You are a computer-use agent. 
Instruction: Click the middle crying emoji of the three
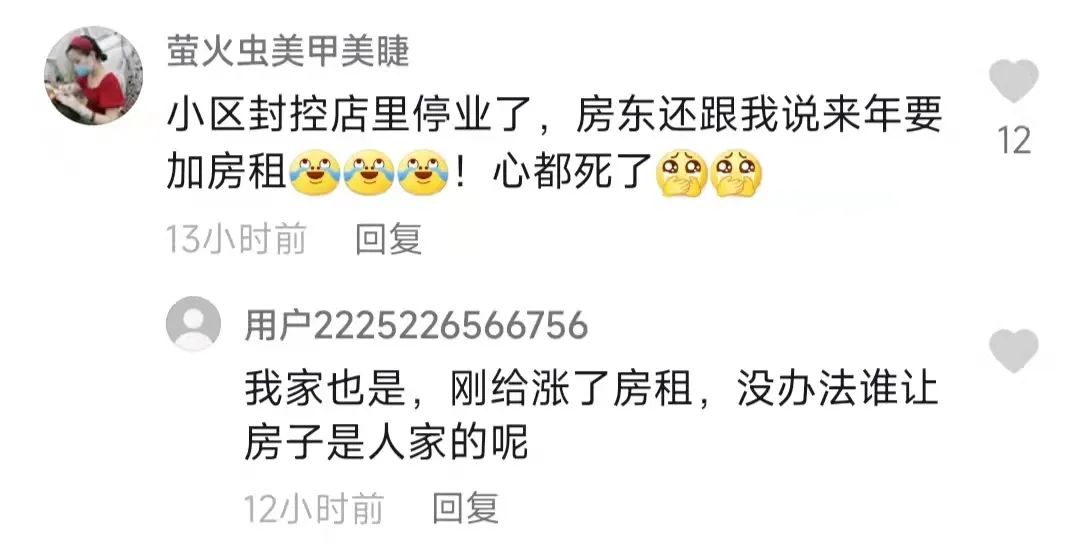[x=369, y=172]
